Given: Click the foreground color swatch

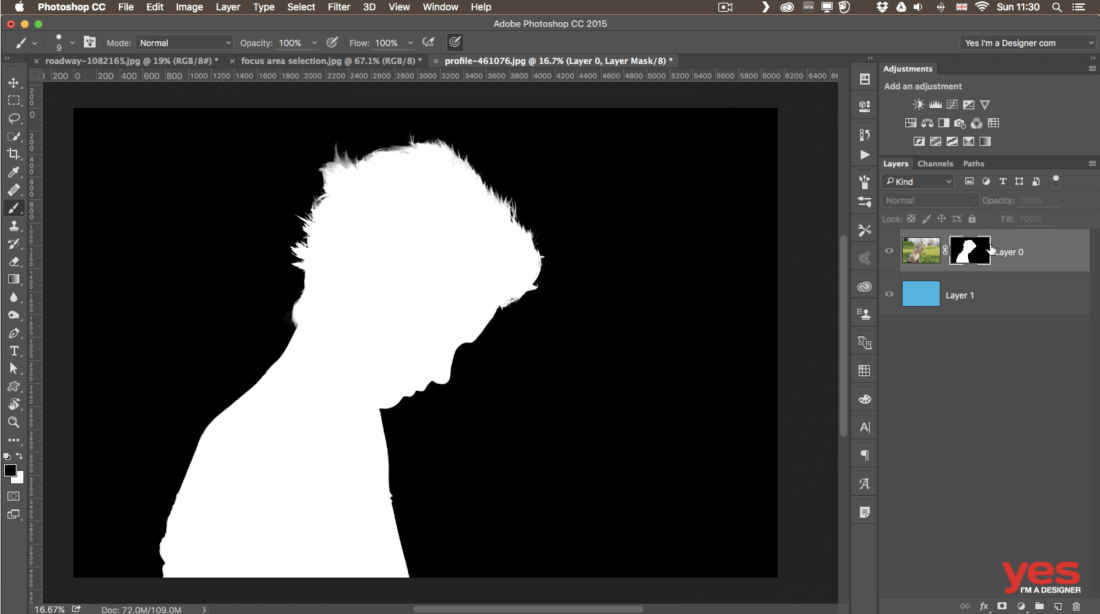Looking at the screenshot, I should (x=10, y=470).
